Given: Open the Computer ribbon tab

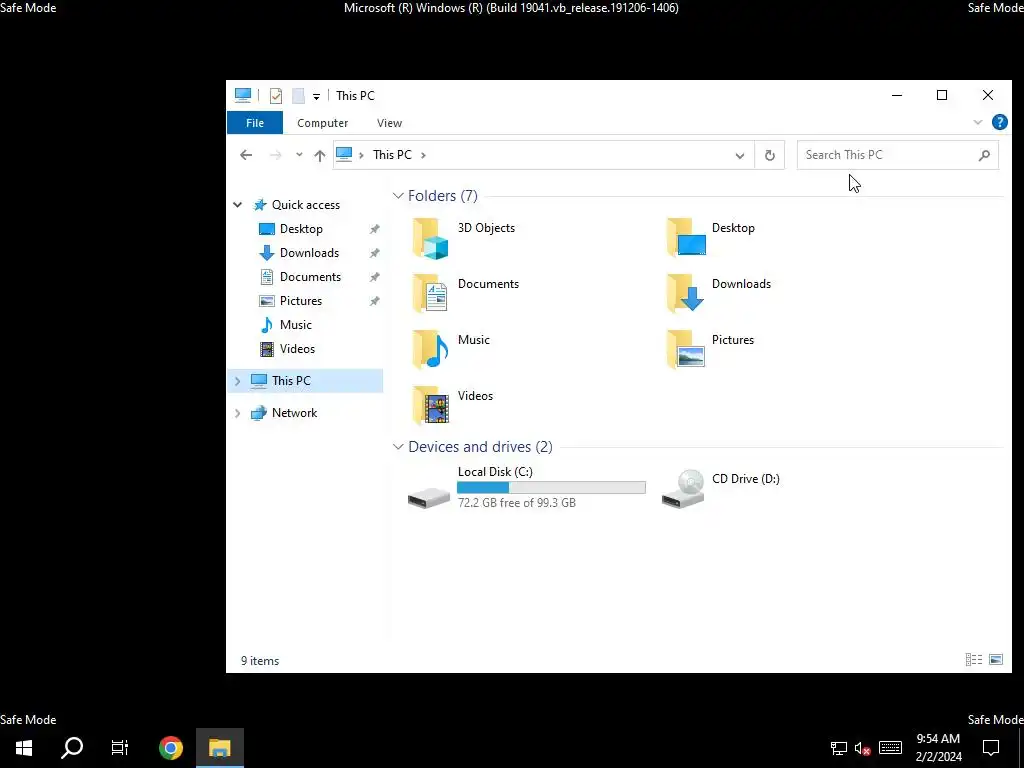Looking at the screenshot, I should pos(323,123).
